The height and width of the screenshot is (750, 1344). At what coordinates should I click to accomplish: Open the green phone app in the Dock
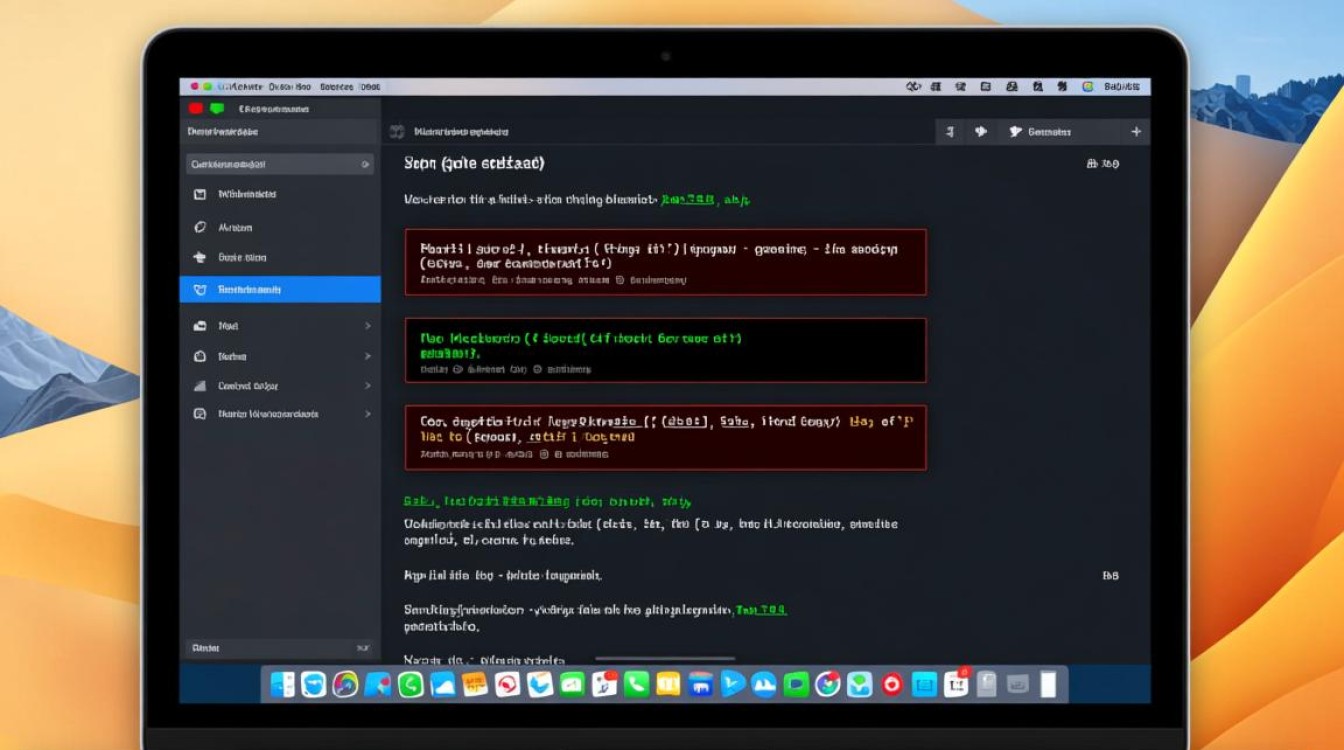pyautogui.click(x=636, y=684)
